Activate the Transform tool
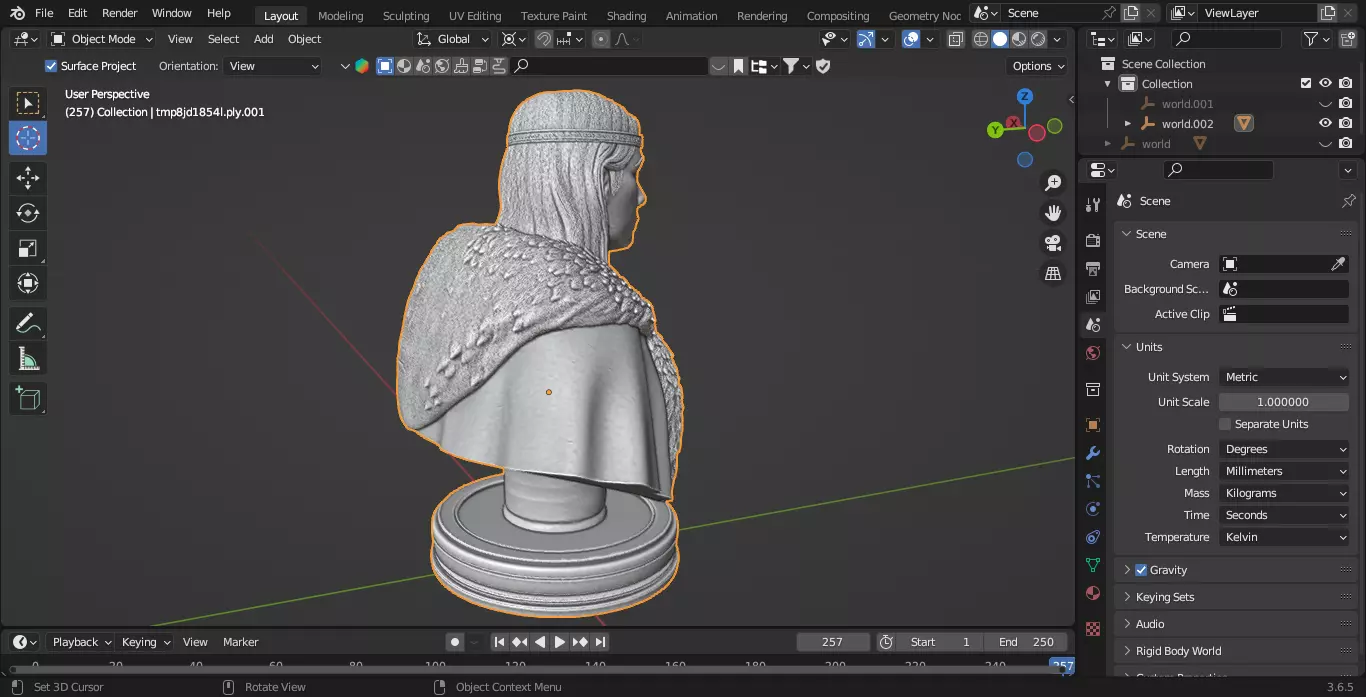The height and width of the screenshot is (697, 1366). point(28,283)
